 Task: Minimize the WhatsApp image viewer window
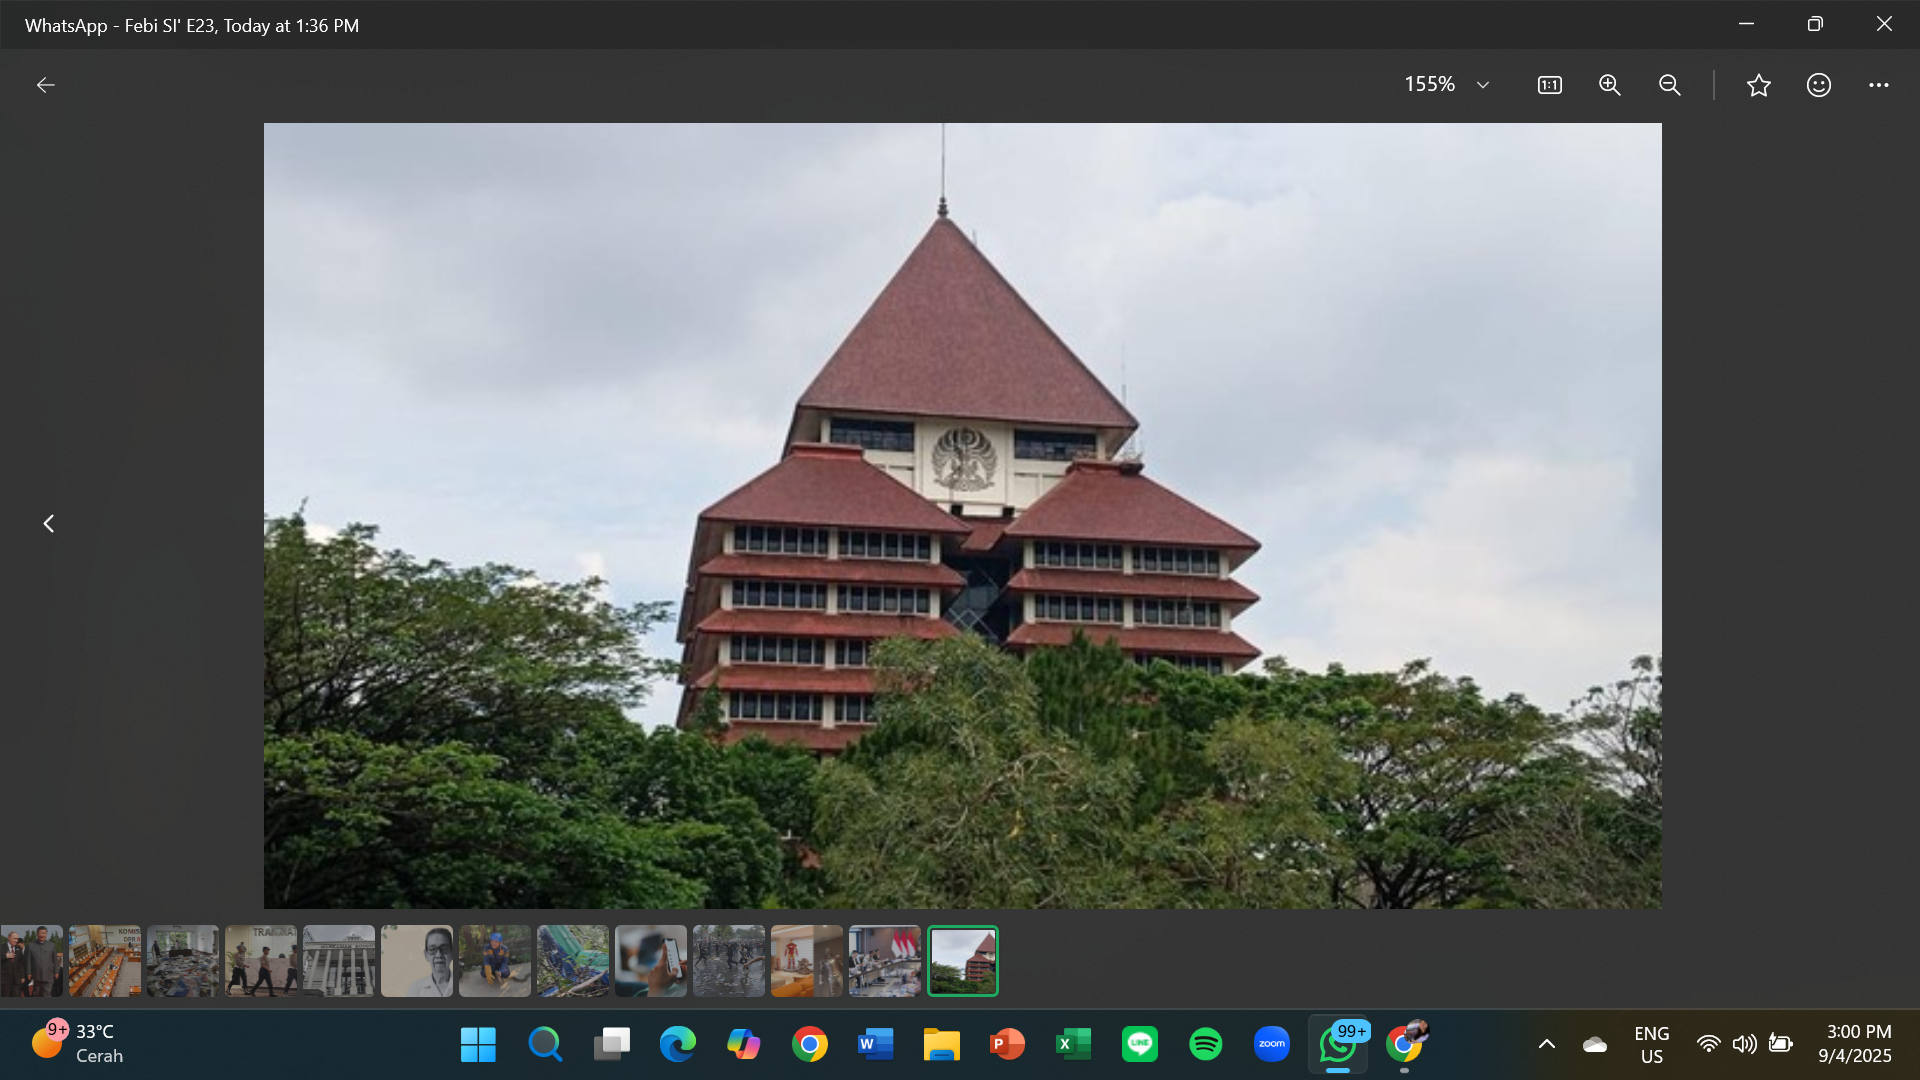1746,24
